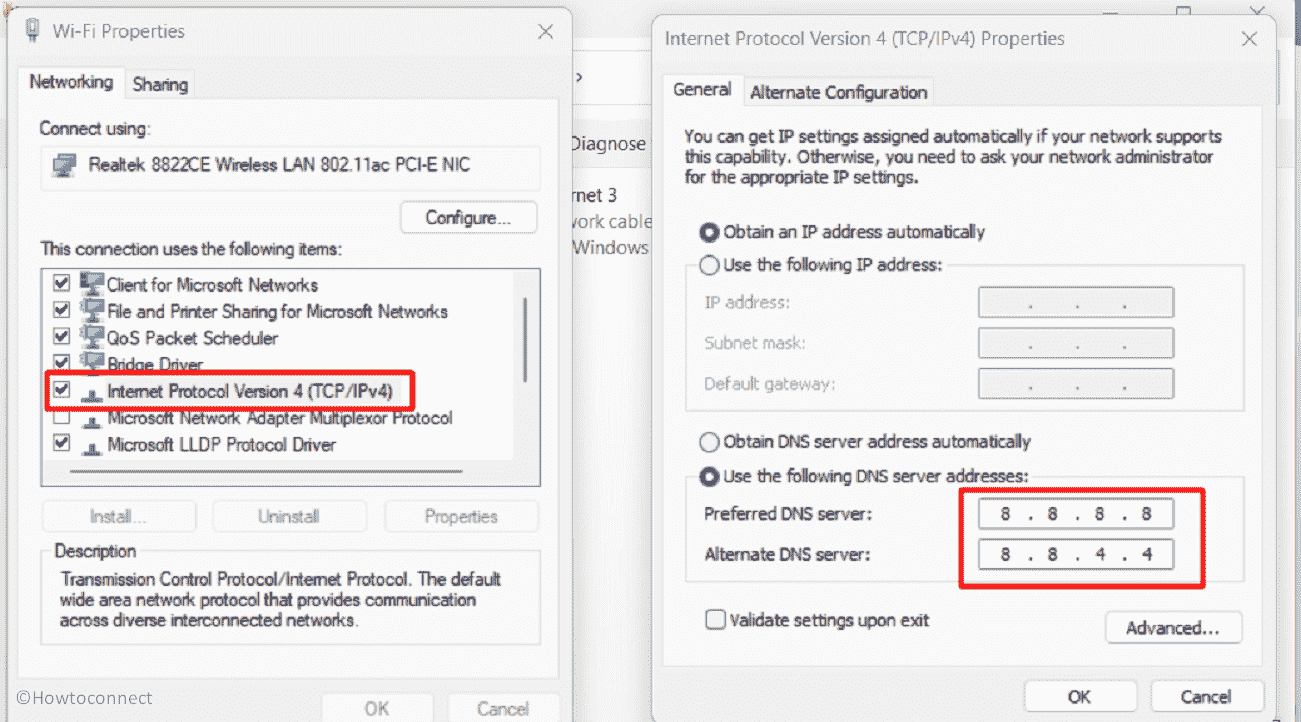Cancel the IPv4 Properties dialog

1206,696
